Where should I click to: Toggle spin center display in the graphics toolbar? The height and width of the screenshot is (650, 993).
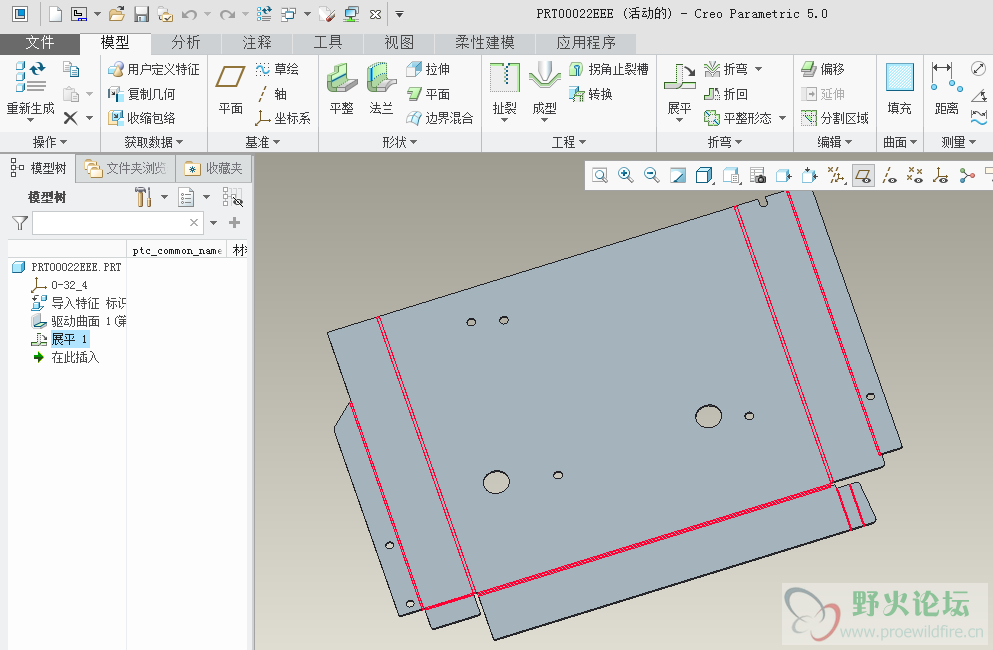click(x=967, y=175)
